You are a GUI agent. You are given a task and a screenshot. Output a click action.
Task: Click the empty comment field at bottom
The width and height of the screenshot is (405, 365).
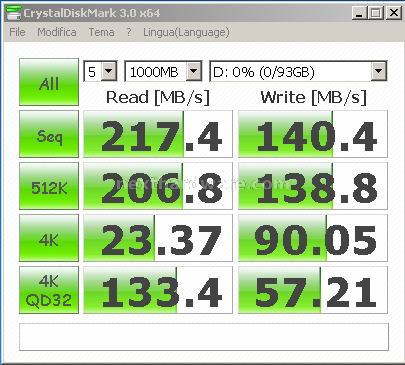204,337
